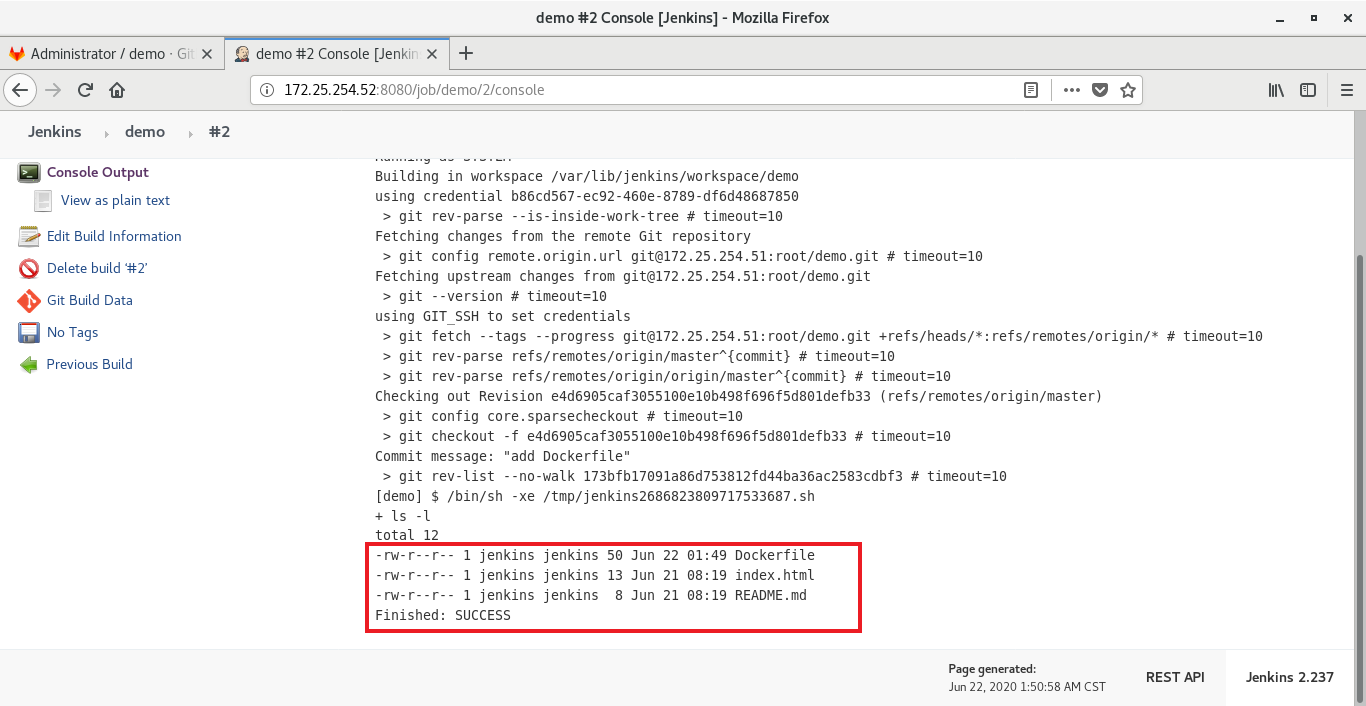
Task: Open Edit Build Information
Action: 114,236
